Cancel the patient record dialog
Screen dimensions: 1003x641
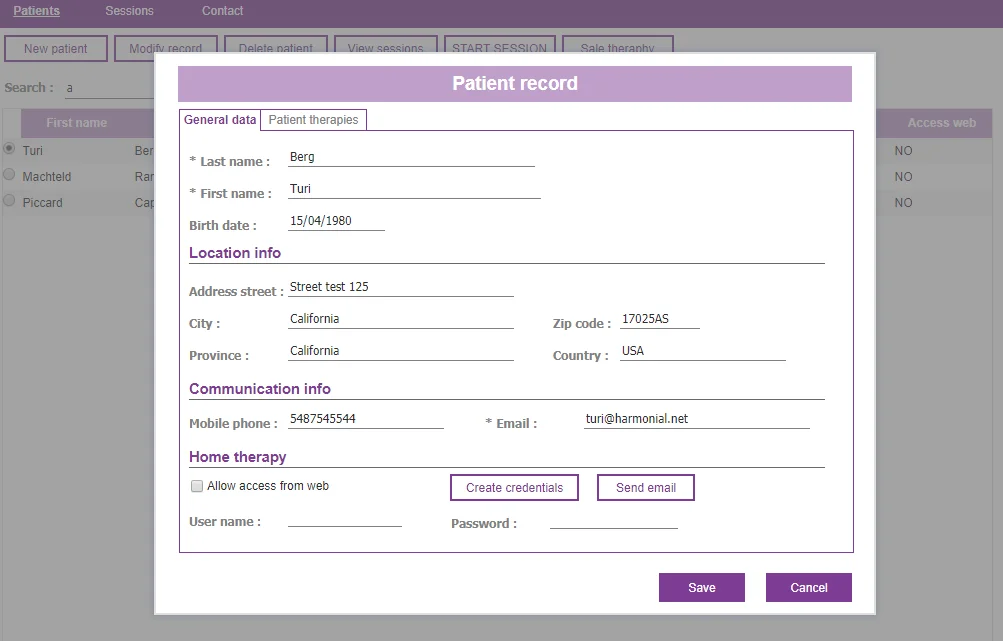808,588
